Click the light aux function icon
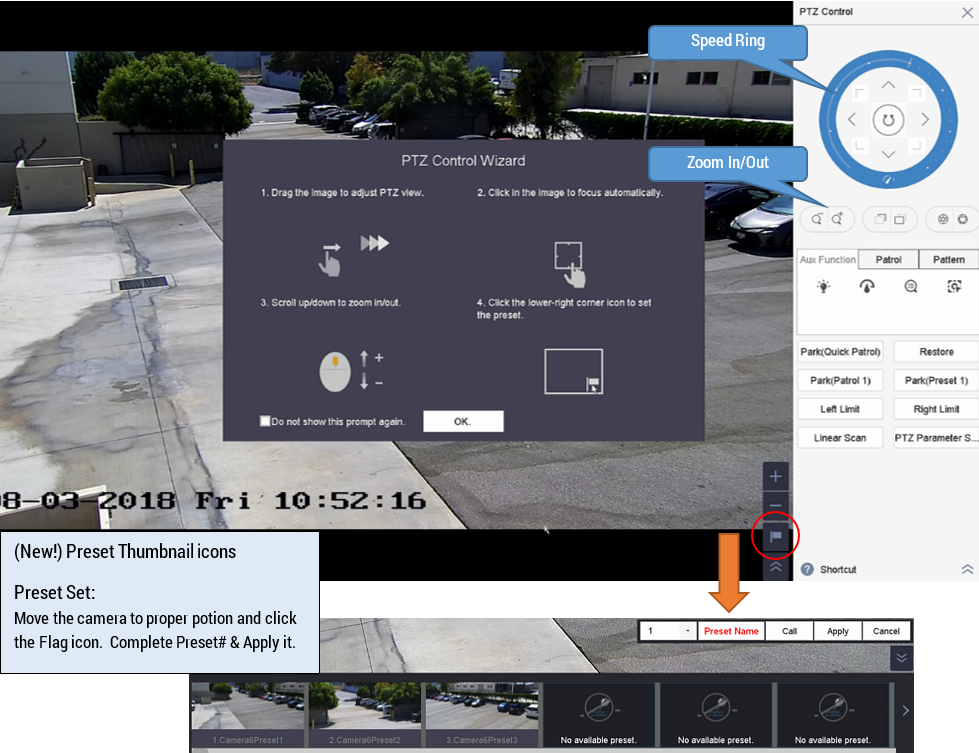 pyautogui.click(x=823, y=286)
